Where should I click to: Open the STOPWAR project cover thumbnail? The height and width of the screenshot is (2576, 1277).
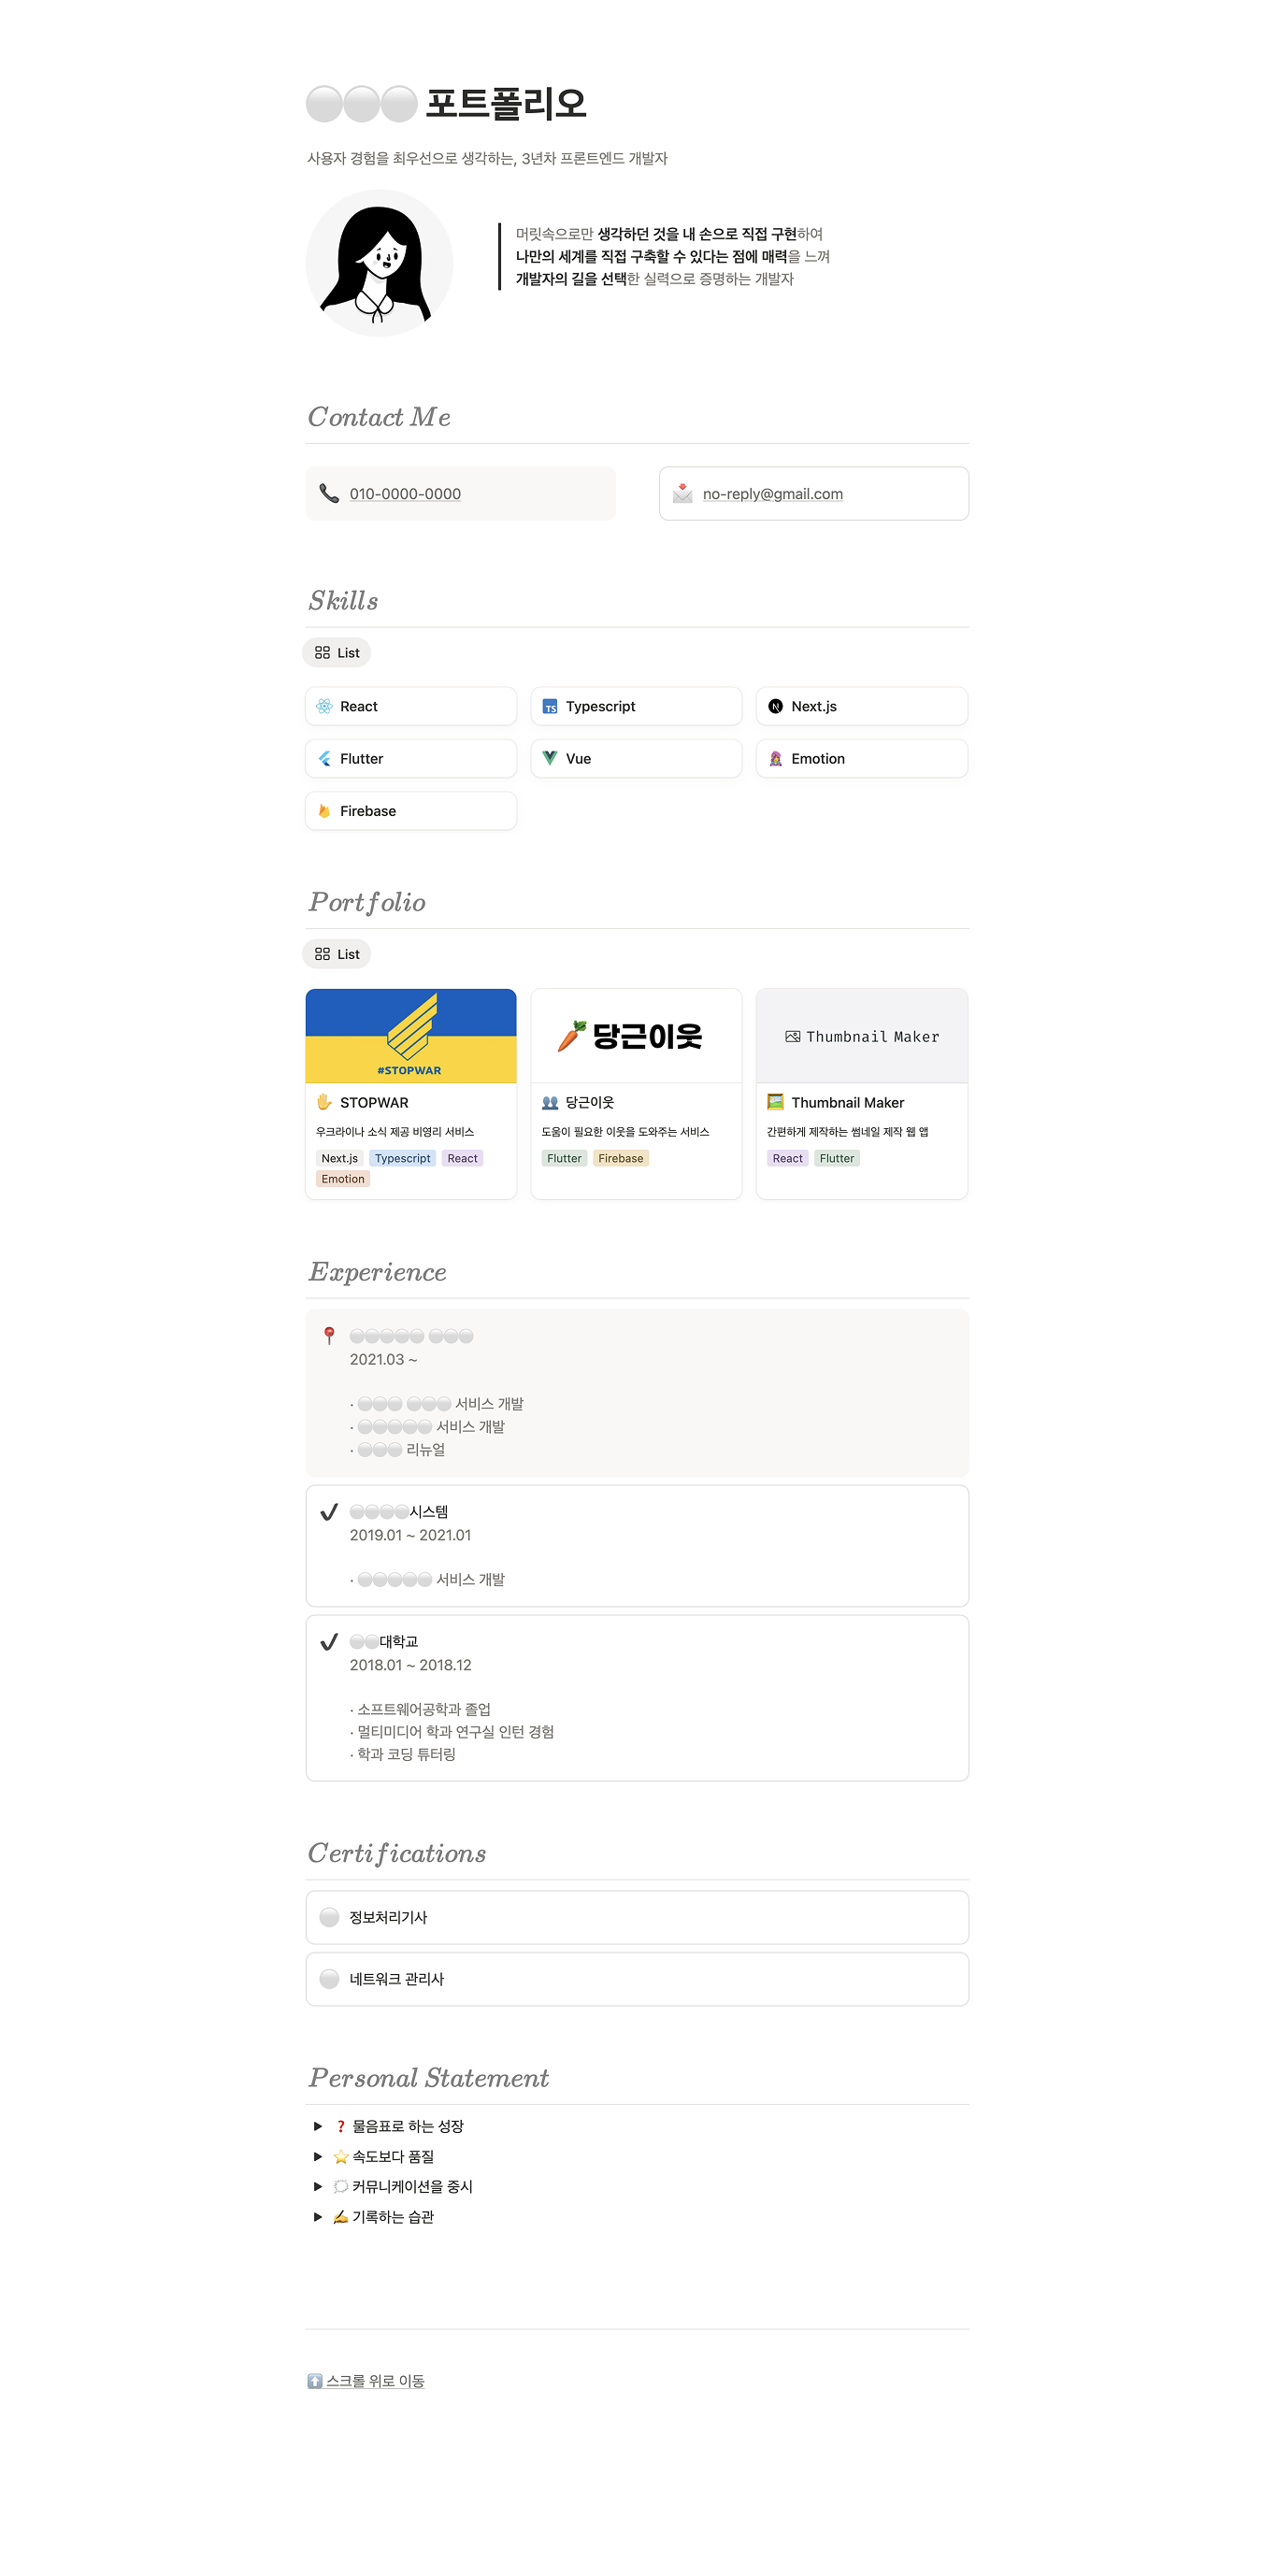click(411, 1036)
